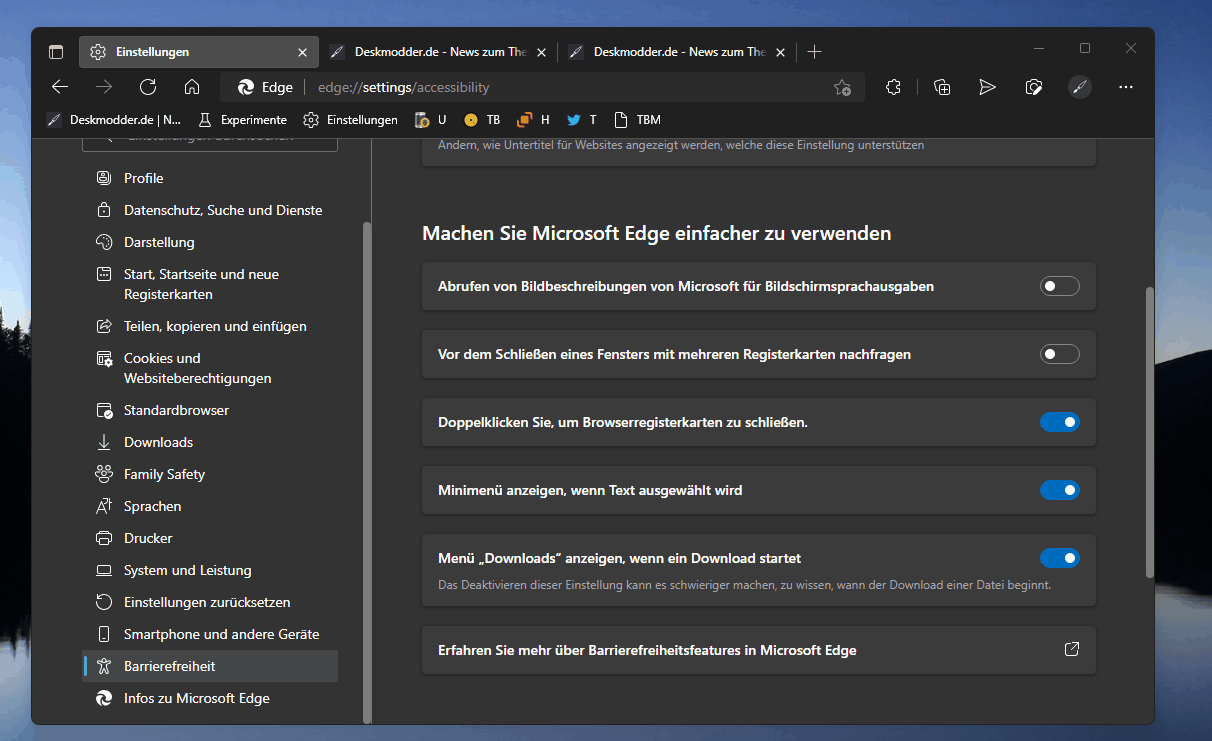Select Family Safety in the sidebar
Screen dimensions: 1212x741
[210, 474]
